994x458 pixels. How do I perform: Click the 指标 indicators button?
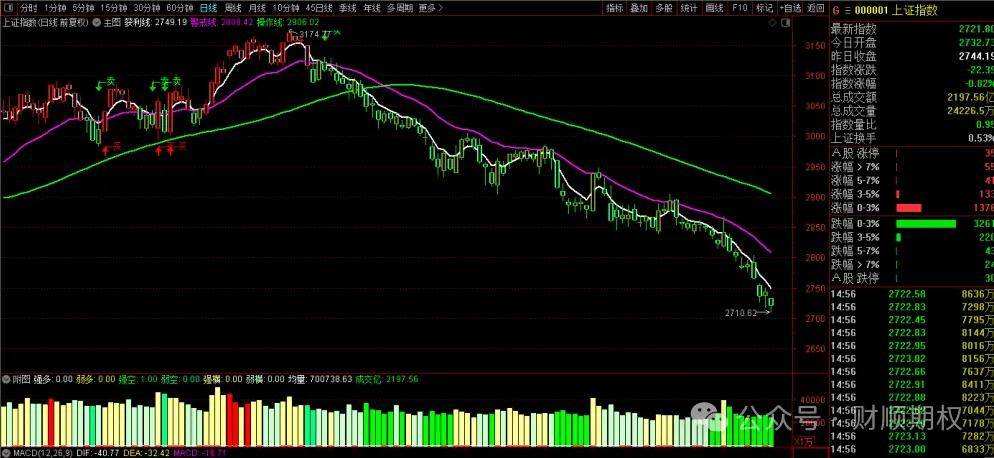[614, 8]
